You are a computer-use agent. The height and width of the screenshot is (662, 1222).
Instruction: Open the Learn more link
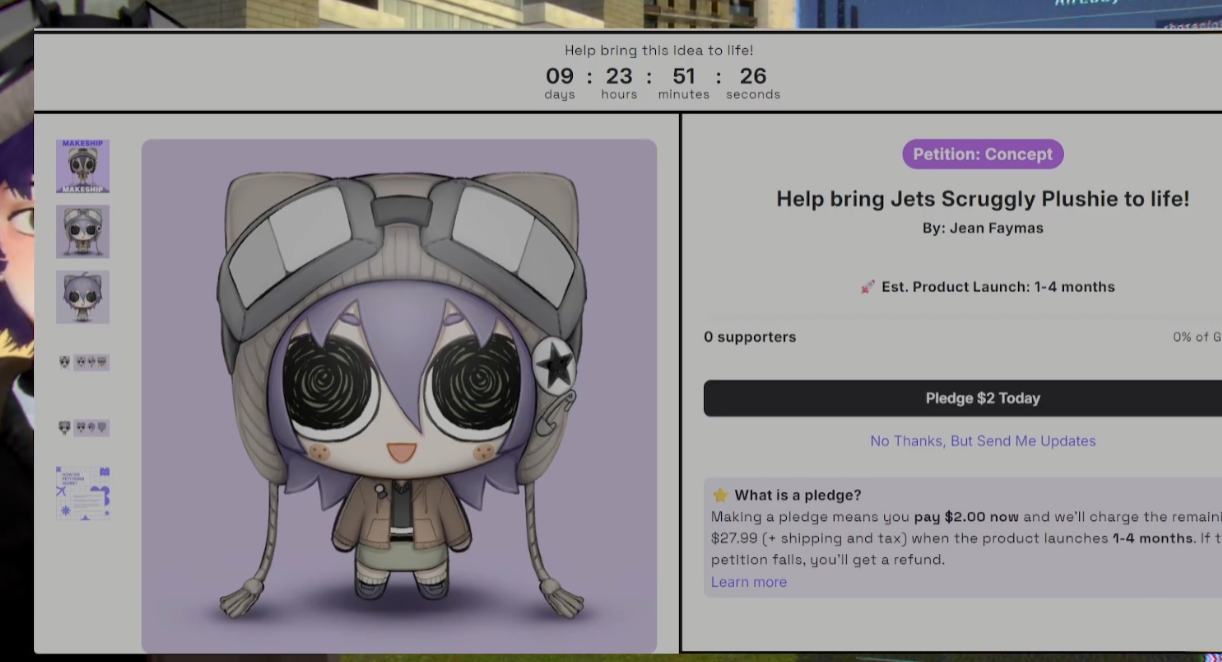click(749, 582)
